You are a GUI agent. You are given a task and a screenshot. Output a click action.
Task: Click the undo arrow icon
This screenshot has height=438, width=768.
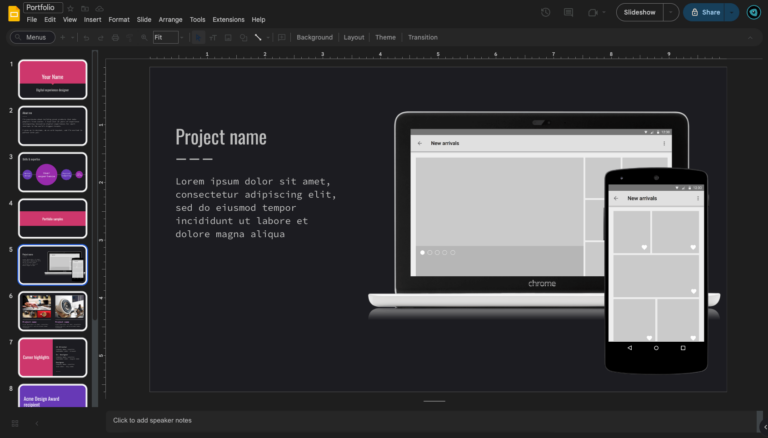click(x=86, y=37)
